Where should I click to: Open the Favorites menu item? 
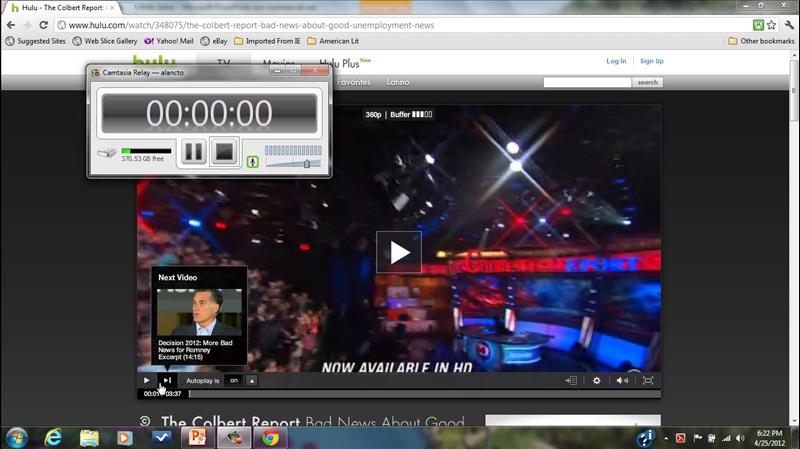tap(354, 82)
